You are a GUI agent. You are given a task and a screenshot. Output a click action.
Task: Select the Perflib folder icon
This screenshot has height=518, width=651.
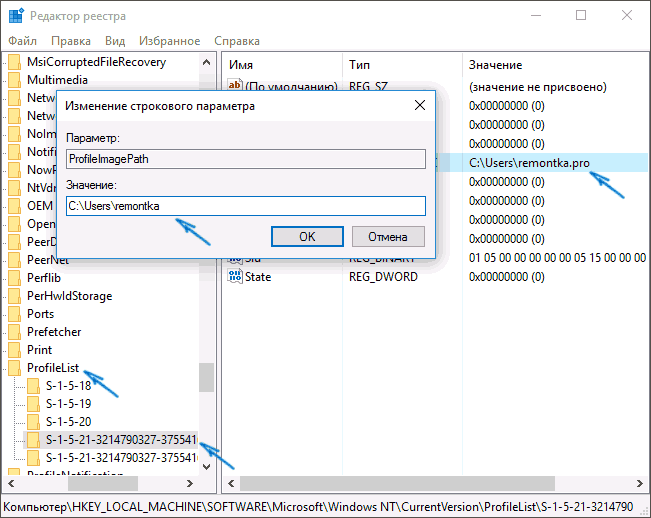(15, 278)
